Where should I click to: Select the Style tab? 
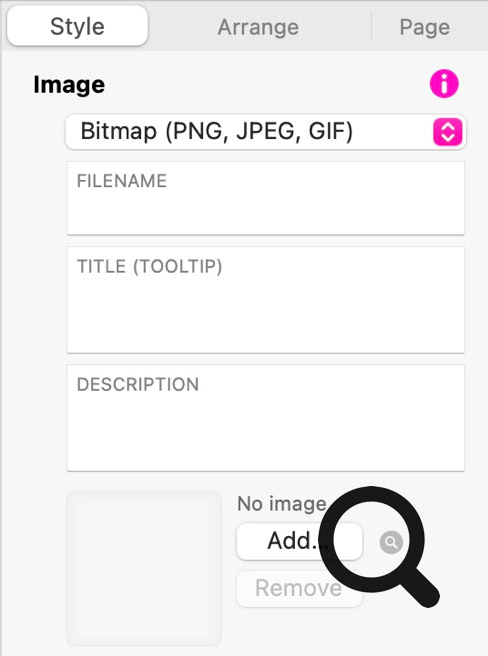click(77, 26)
